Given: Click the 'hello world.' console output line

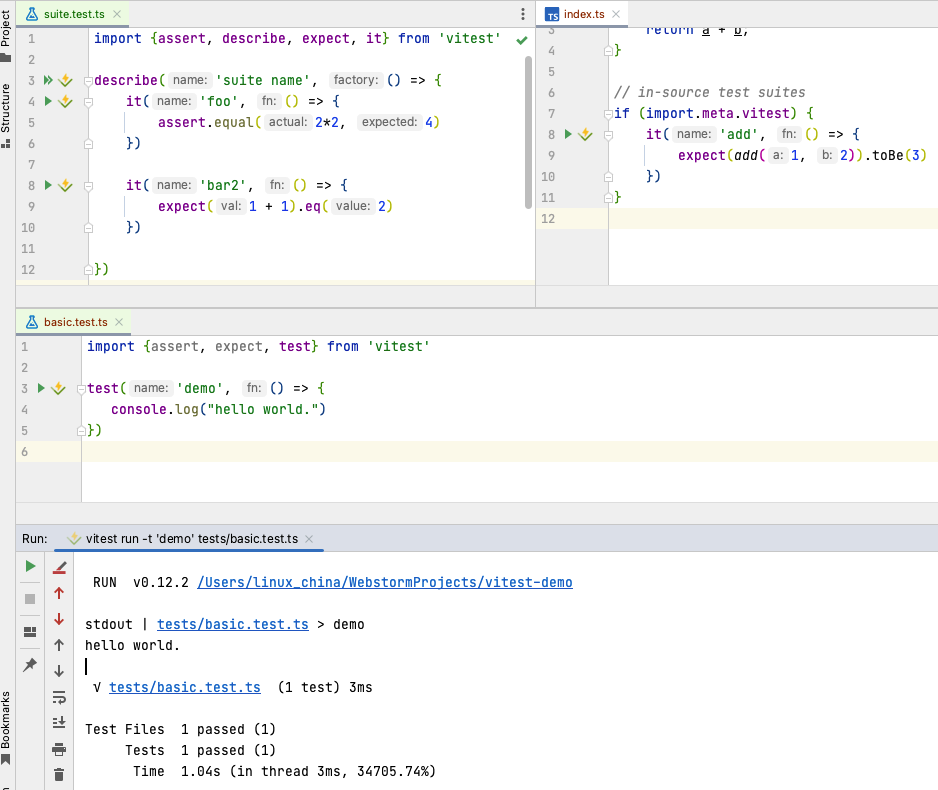Looking at the screenshot, I should [x=132, y=646].
